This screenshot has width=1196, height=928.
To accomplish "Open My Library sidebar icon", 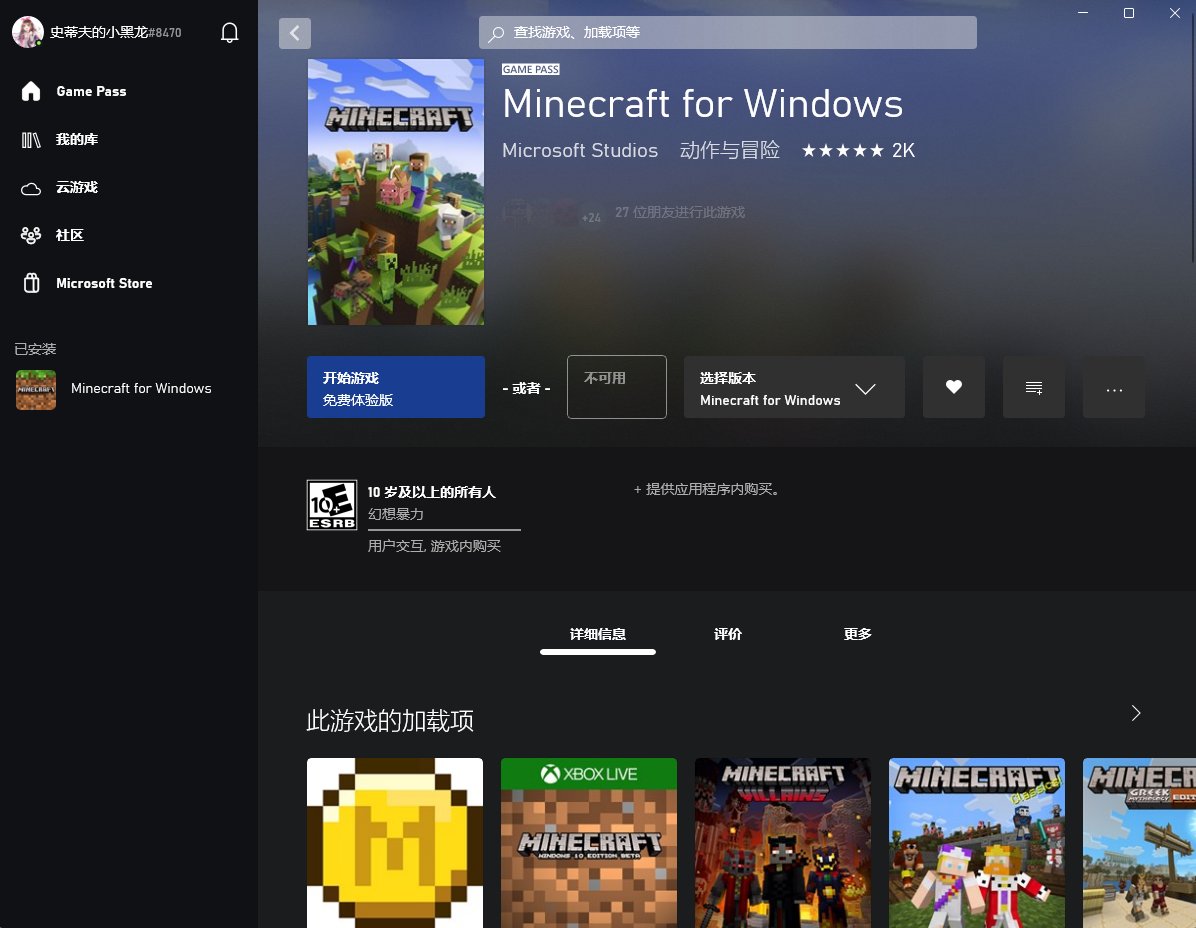I will (31, 140).
